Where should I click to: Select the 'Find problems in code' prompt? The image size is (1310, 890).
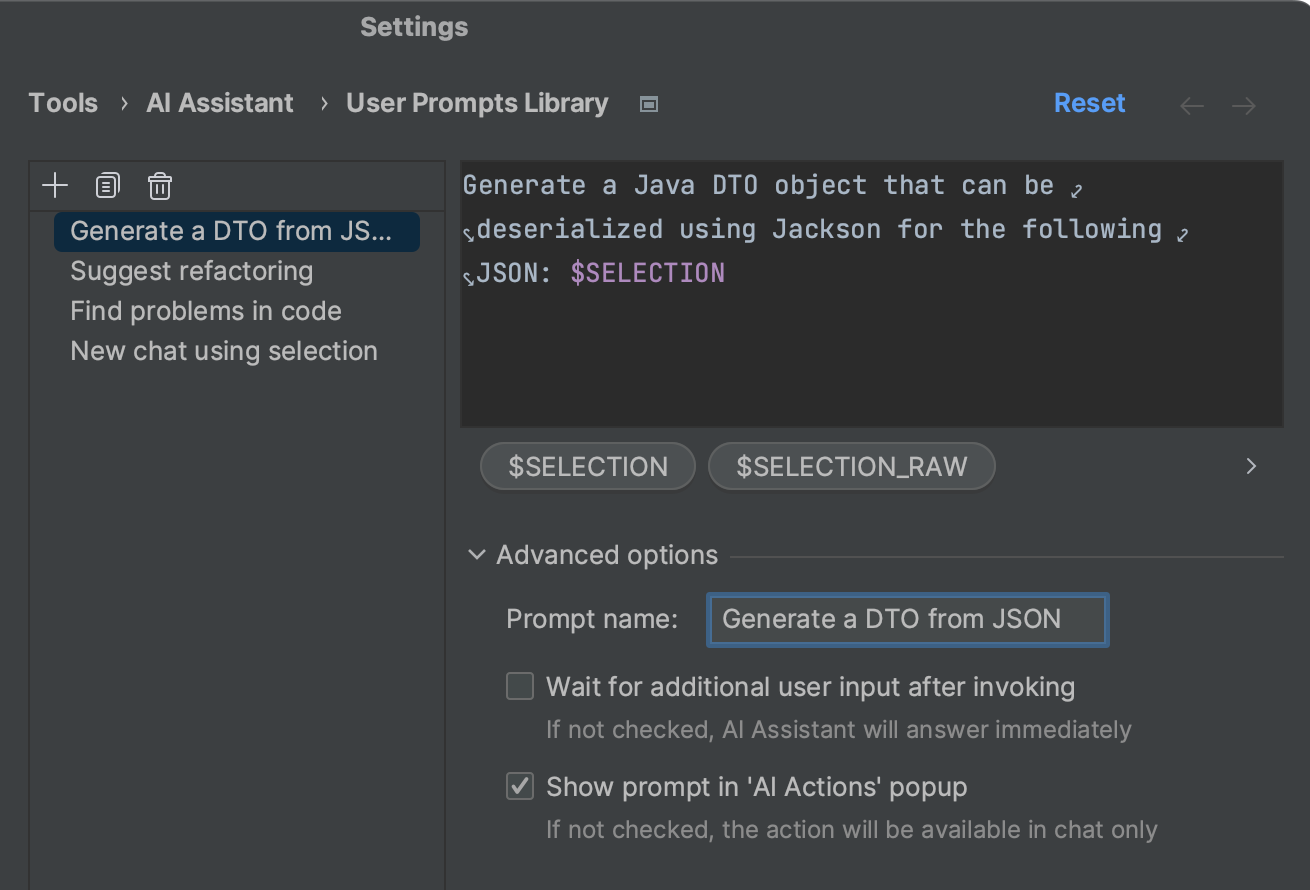[205, 311]
